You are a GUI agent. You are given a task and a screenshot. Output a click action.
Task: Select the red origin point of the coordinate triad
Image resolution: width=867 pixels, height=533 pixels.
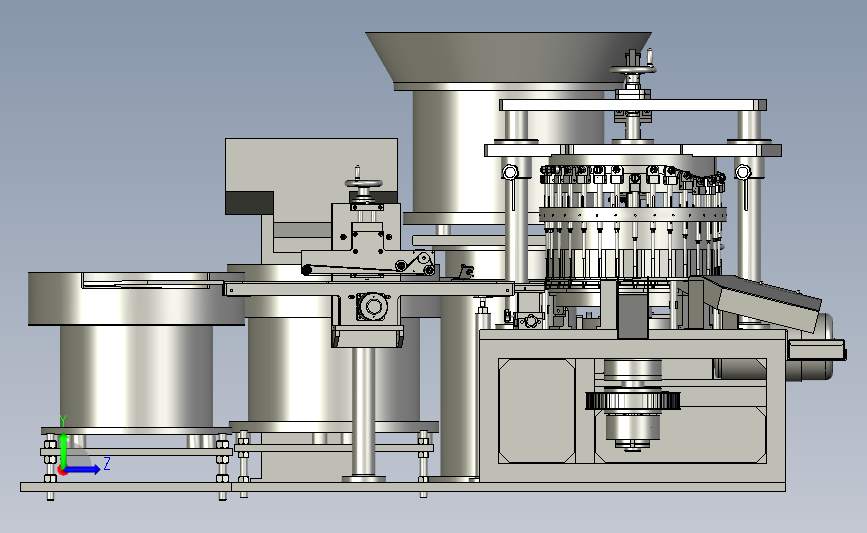[x=62, y=471]
